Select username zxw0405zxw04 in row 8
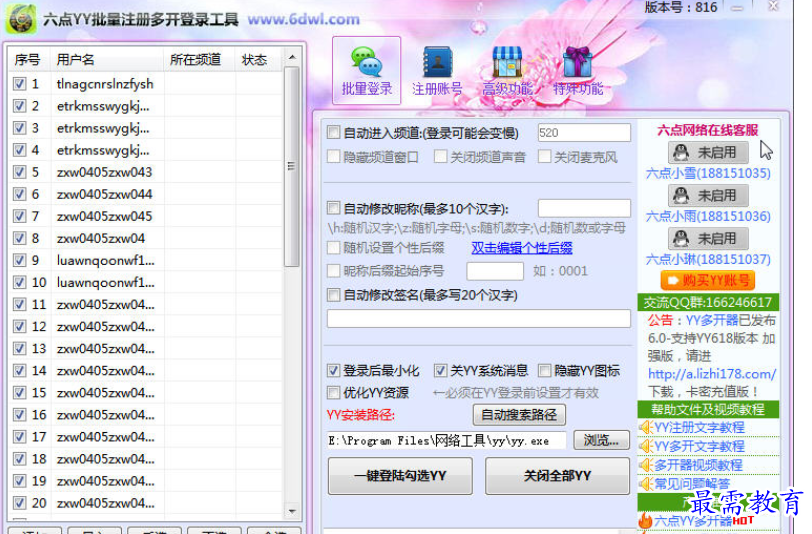Screen dimensions: 812x534 point(101,238)
